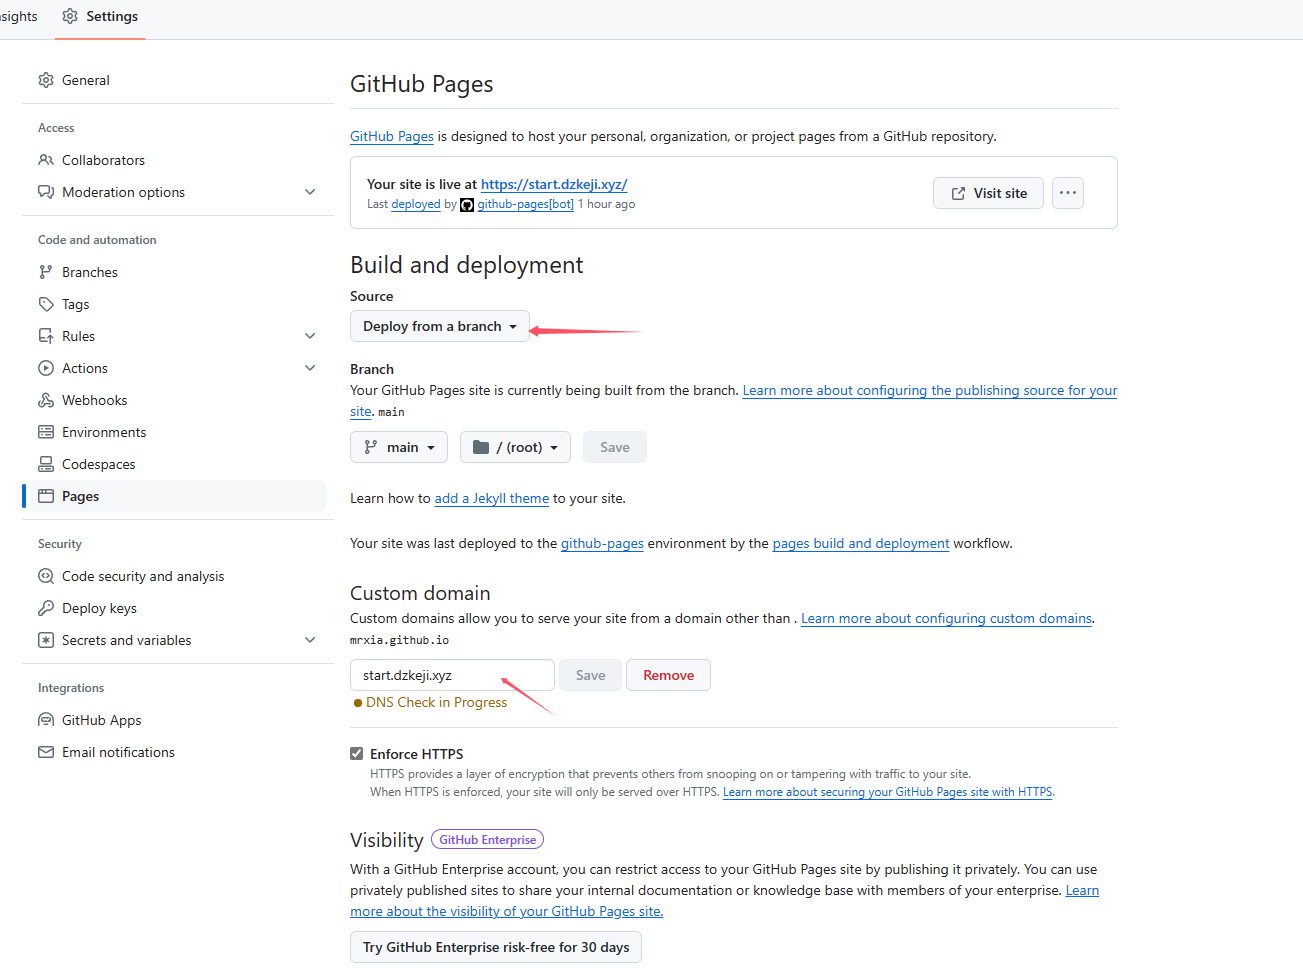This screenshot has height=971, width=1303.
Task: Select Pages in the sidebar
Action: tap(178, 496)
